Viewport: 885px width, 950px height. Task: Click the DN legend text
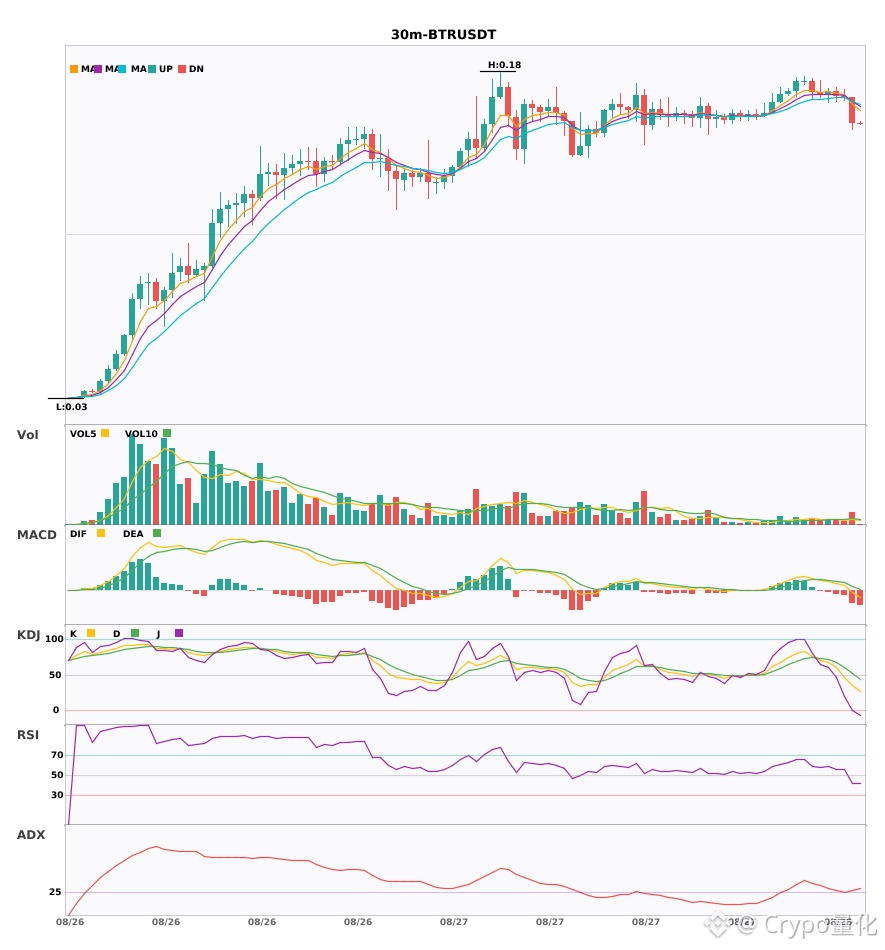(196, 69)
